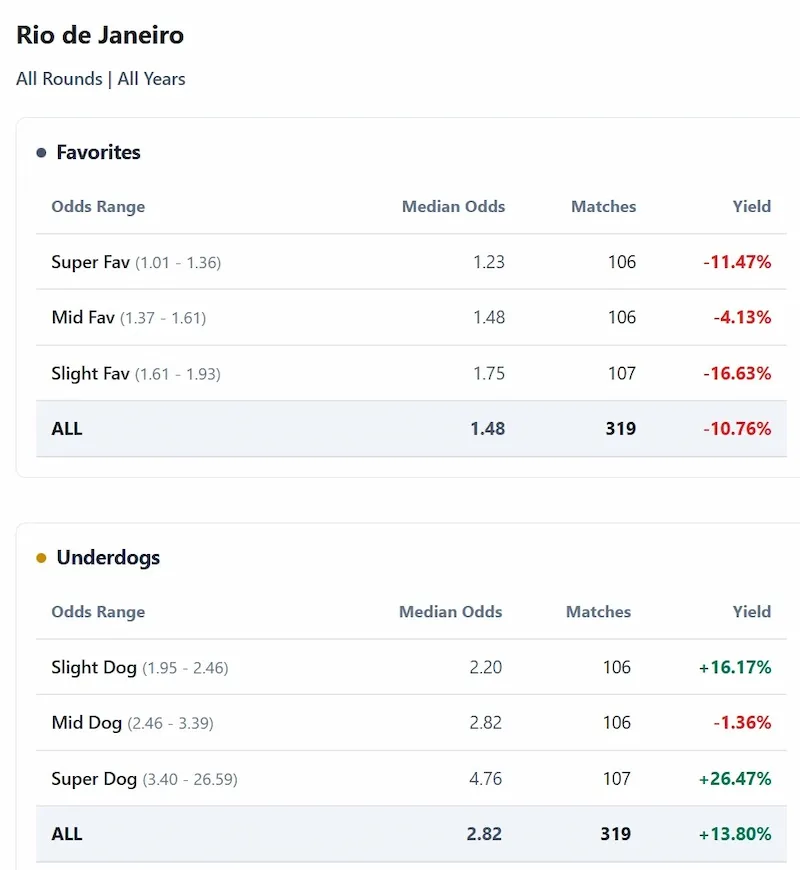Click the +26.47% yield value
The height and width of the screenshot is (870, 800).
pos(736,779)
